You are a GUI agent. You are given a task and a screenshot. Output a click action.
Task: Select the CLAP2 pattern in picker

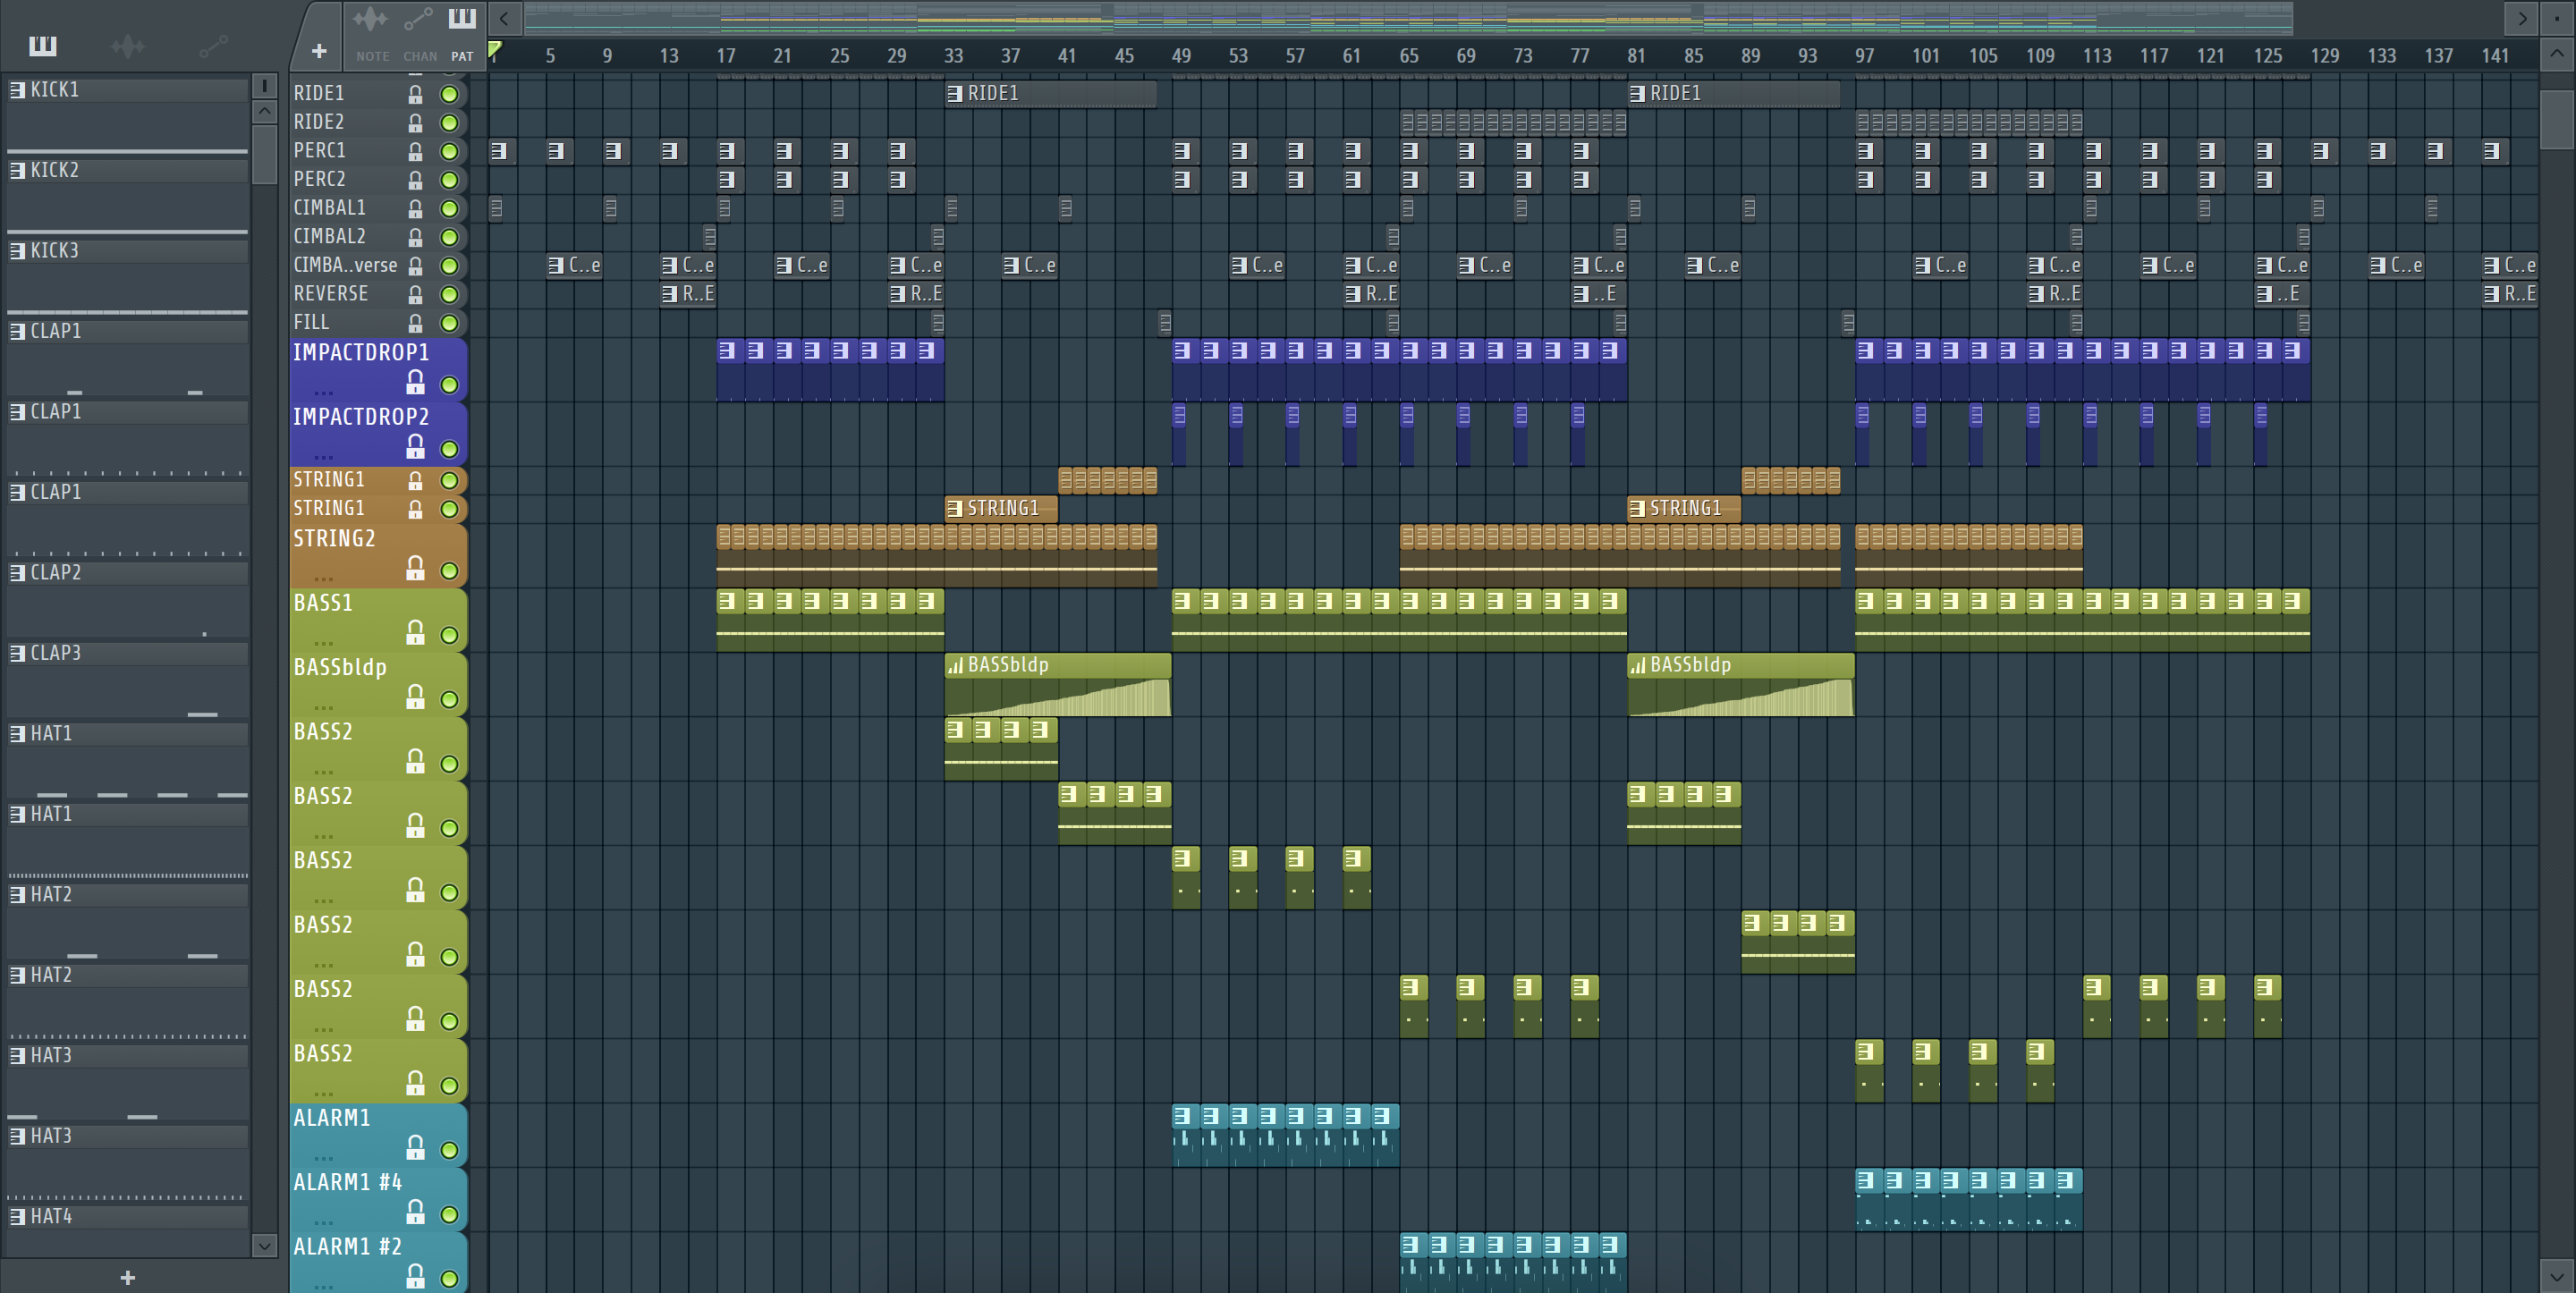tap(127, 572)
